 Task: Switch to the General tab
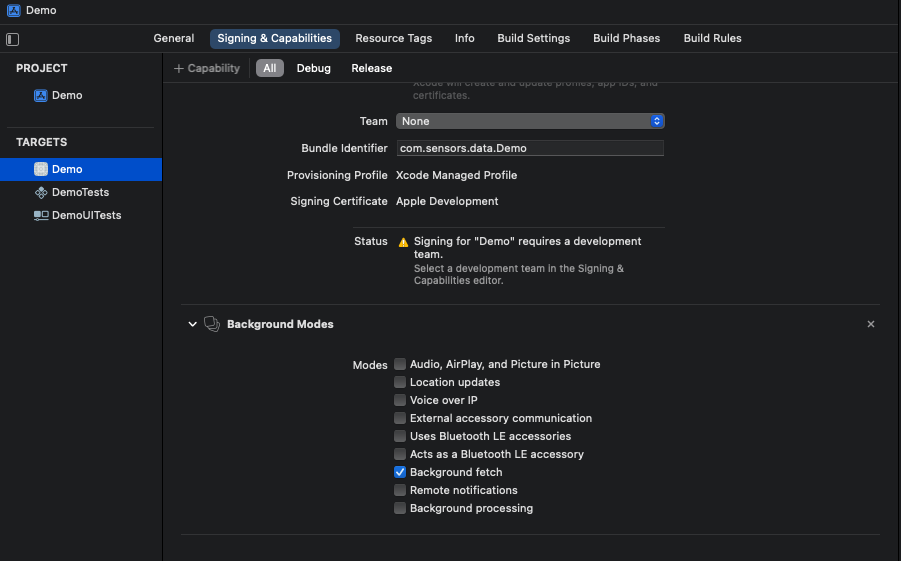click(174, 39)
